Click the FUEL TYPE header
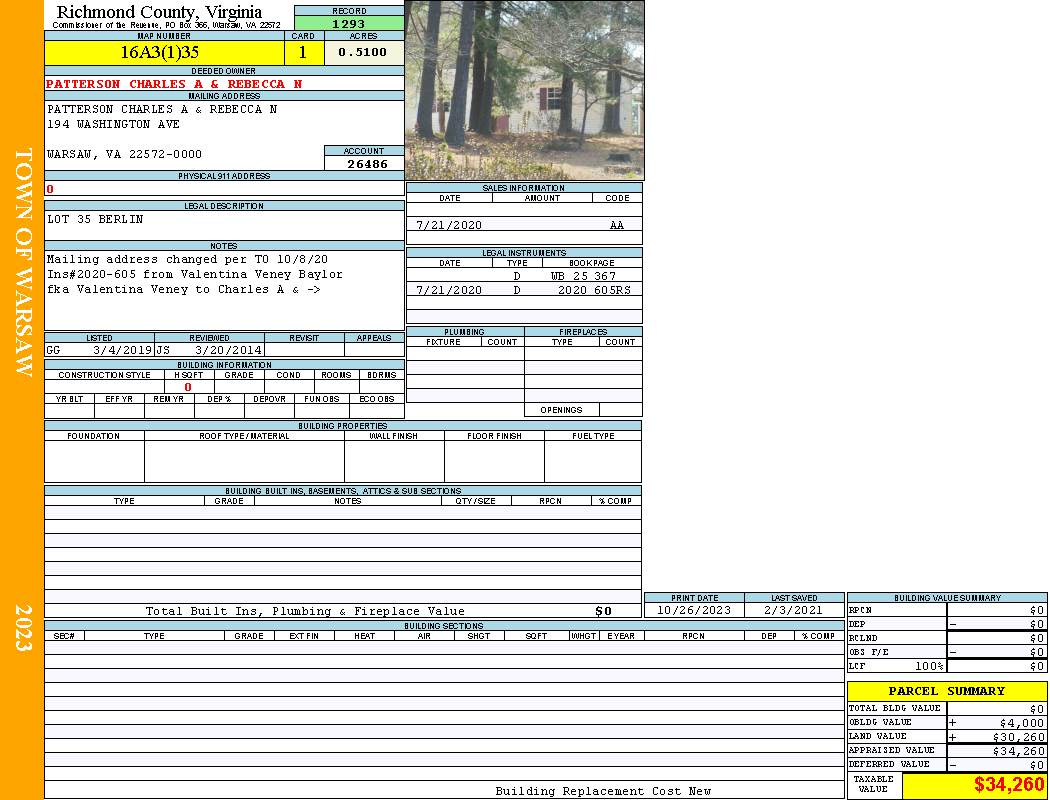 [593, 436]
